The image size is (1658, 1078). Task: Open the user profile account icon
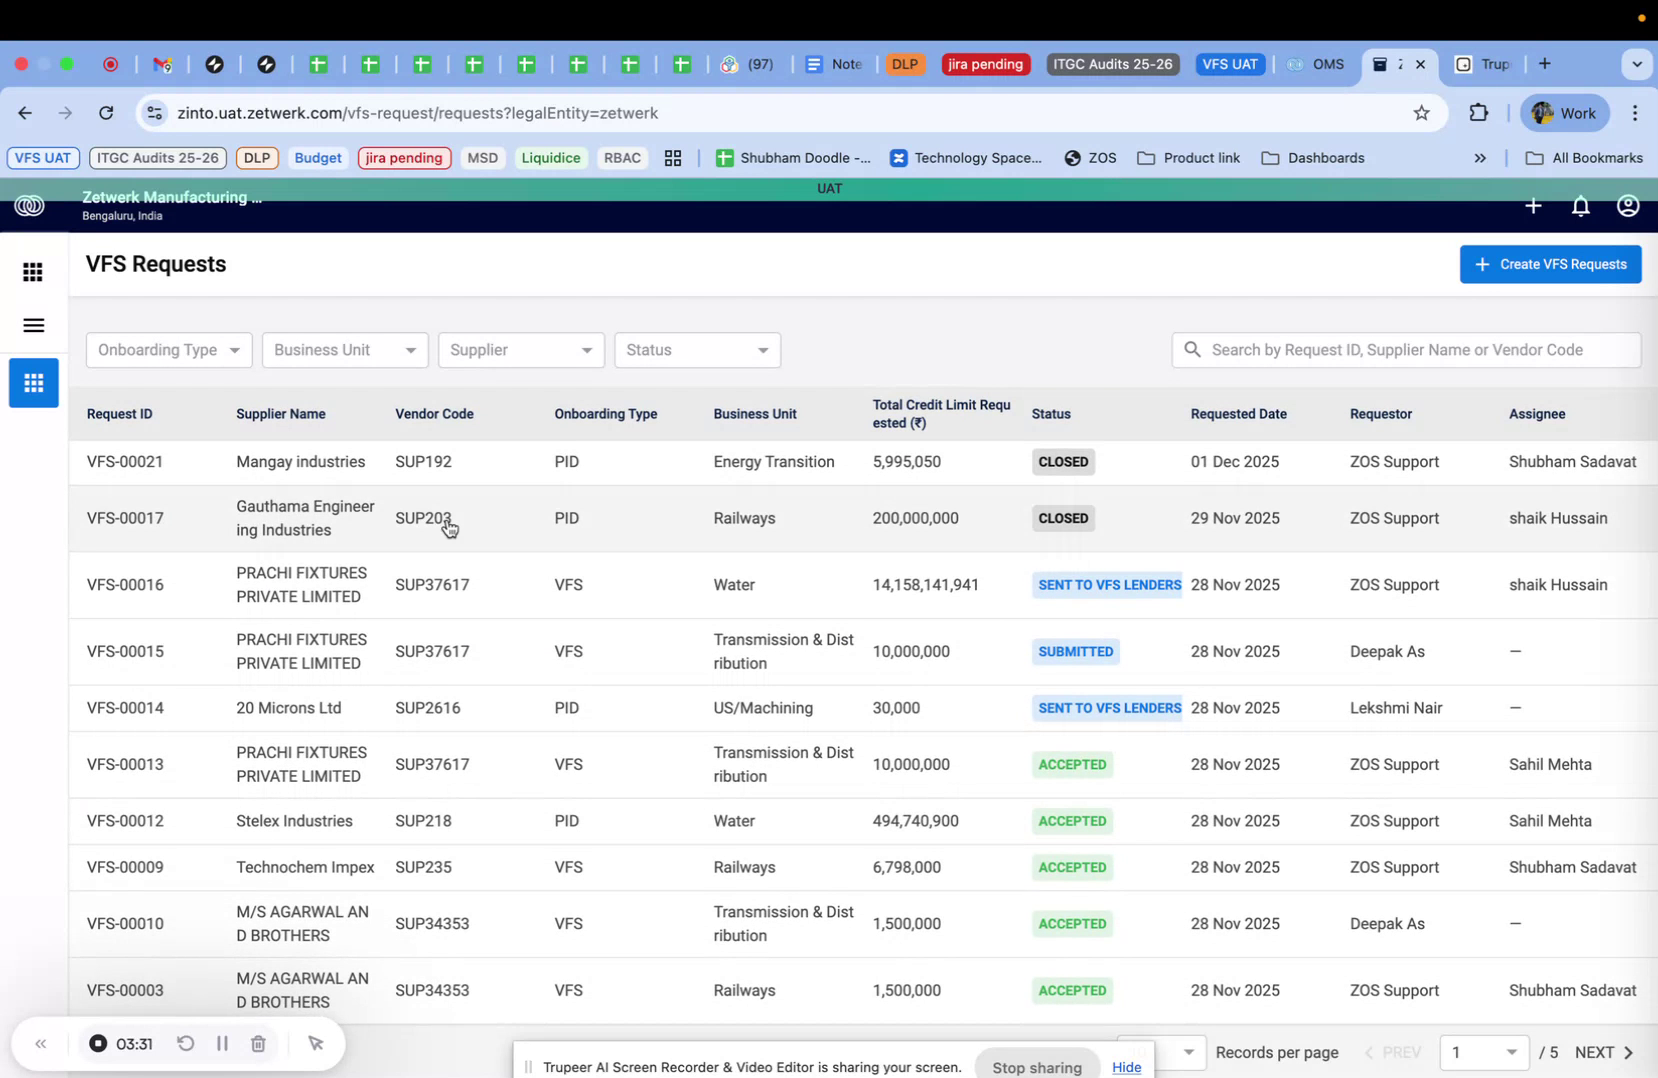[1627, 206]
